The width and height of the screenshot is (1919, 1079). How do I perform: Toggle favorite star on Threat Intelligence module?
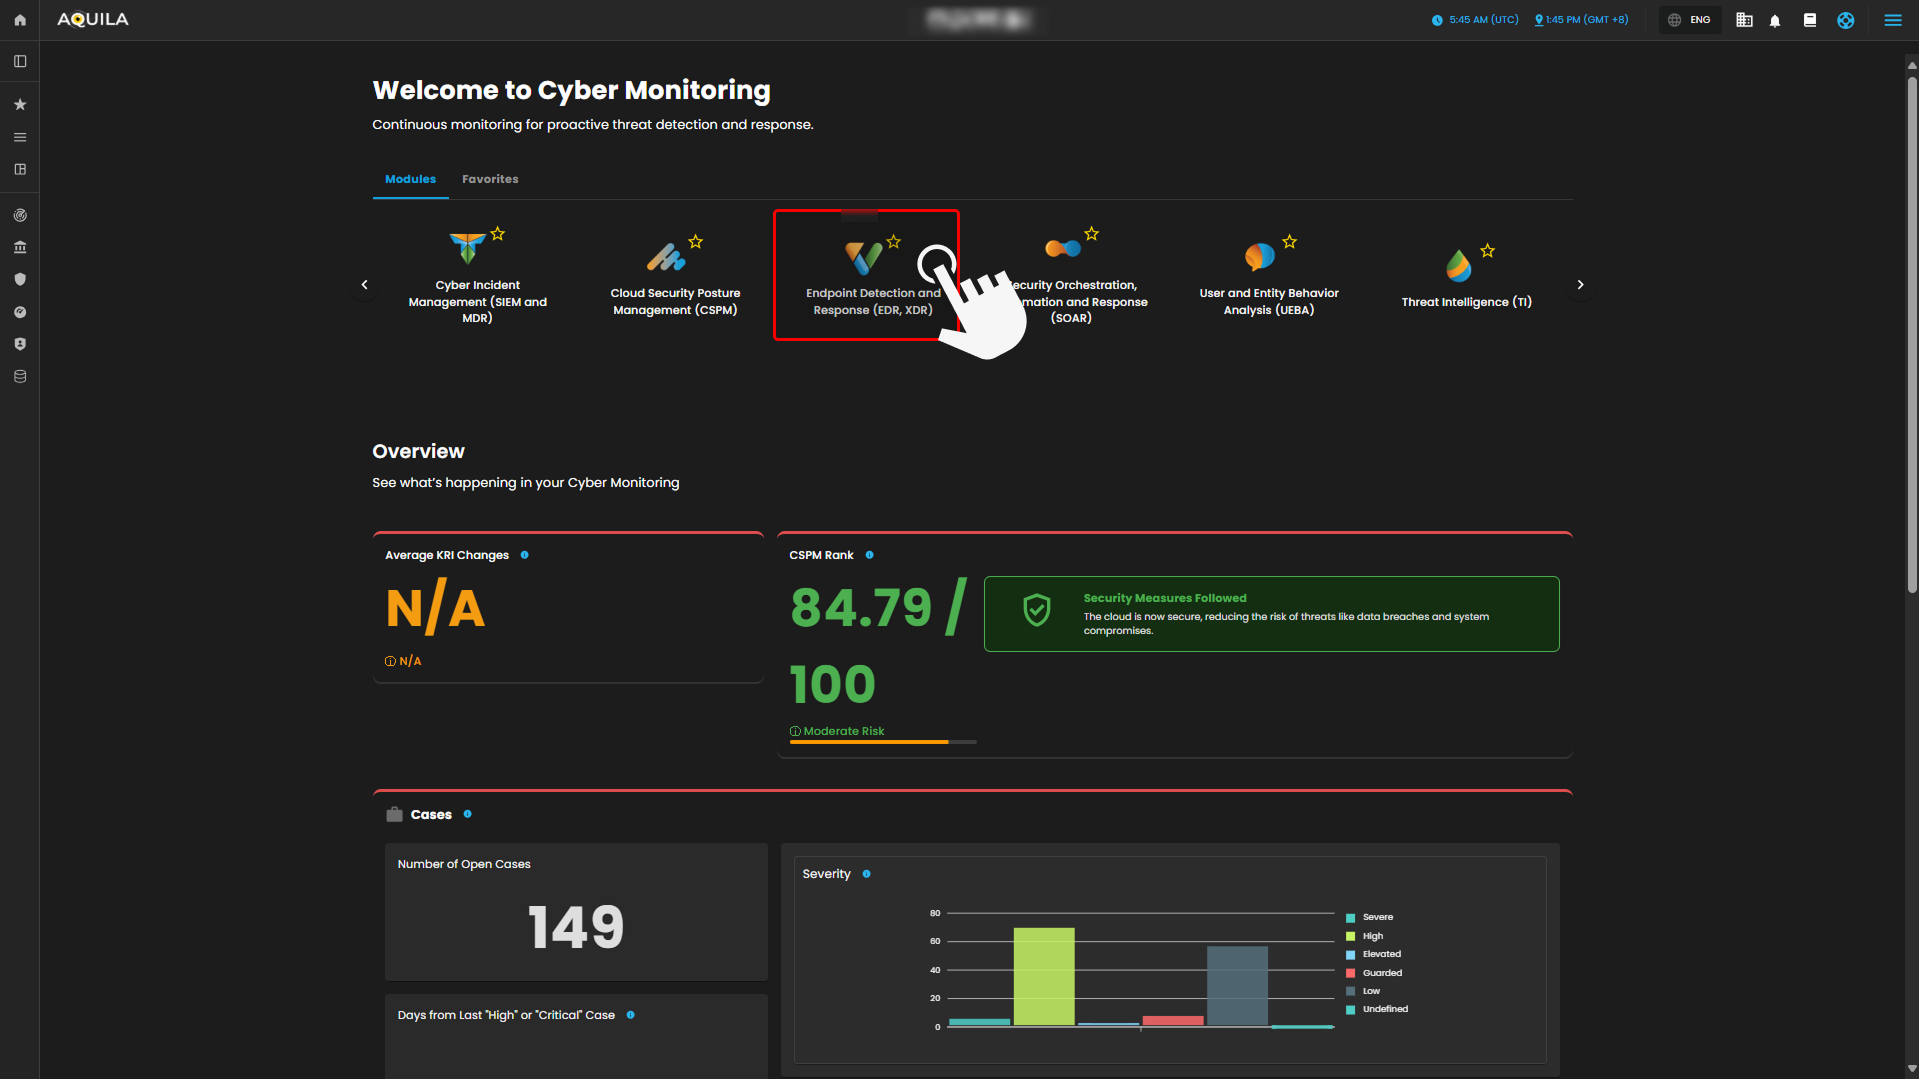(1488, 251)
